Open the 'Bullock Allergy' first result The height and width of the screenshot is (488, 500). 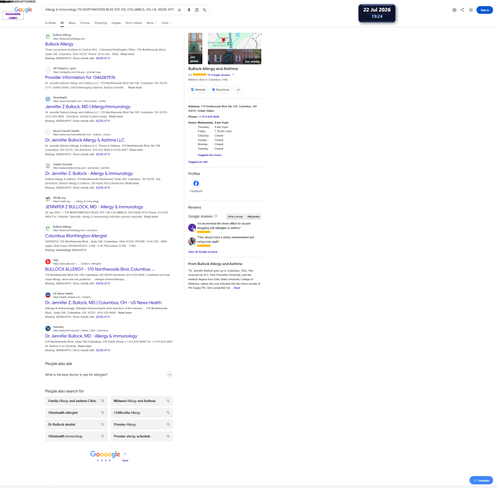[x=59, y=44]
